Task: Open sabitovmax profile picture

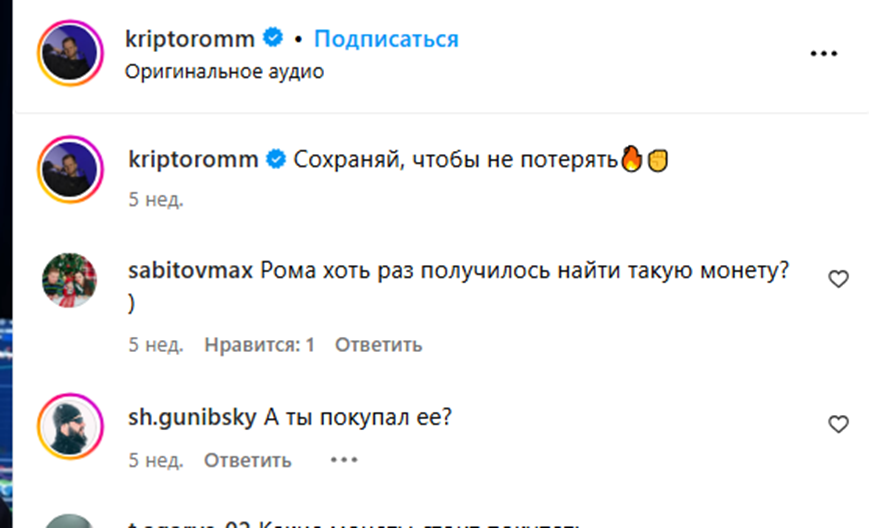Action: [70, 280]
